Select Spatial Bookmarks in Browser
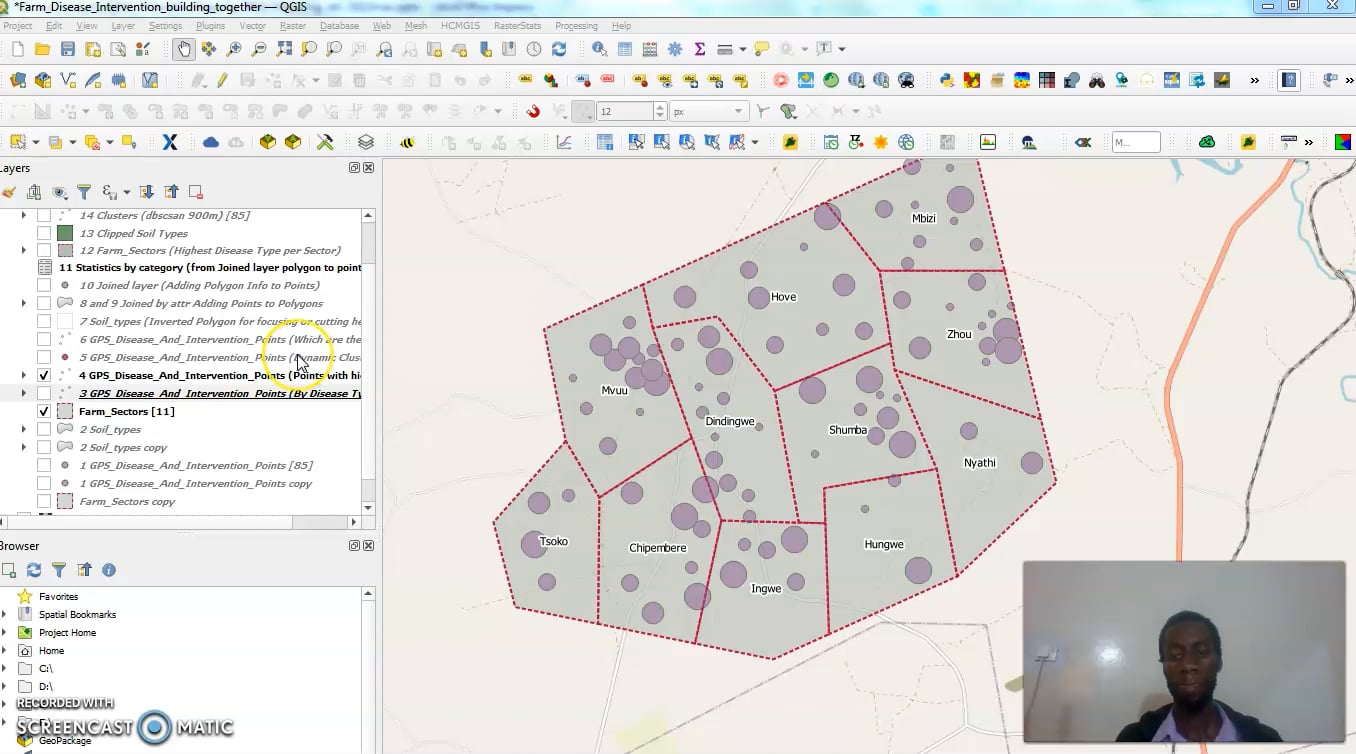 pos(77,614)
